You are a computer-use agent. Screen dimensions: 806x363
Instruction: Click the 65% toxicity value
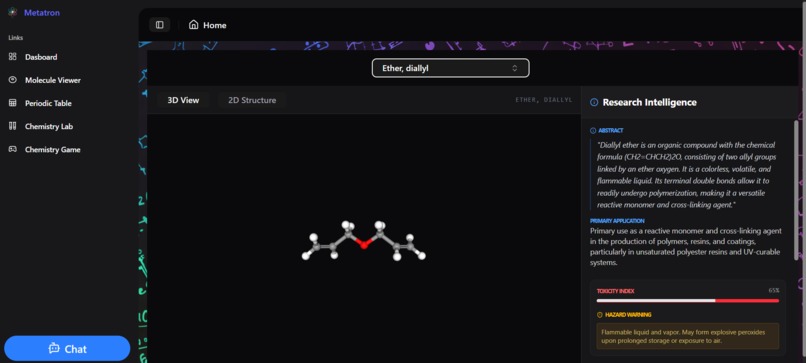[x=774, y=291]
